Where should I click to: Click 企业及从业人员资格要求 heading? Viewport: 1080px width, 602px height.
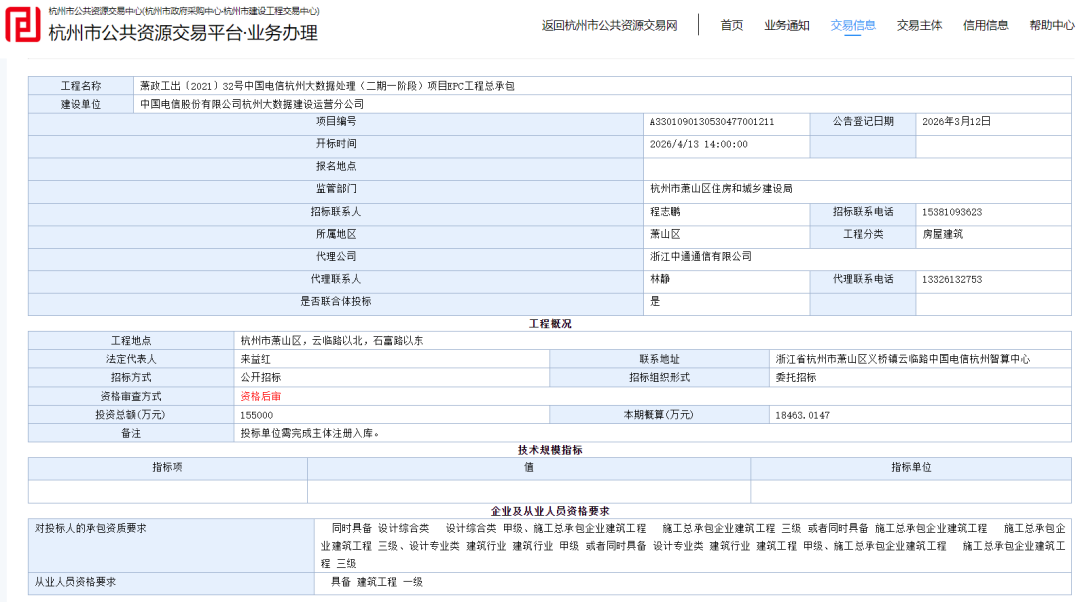pos(550,511)
